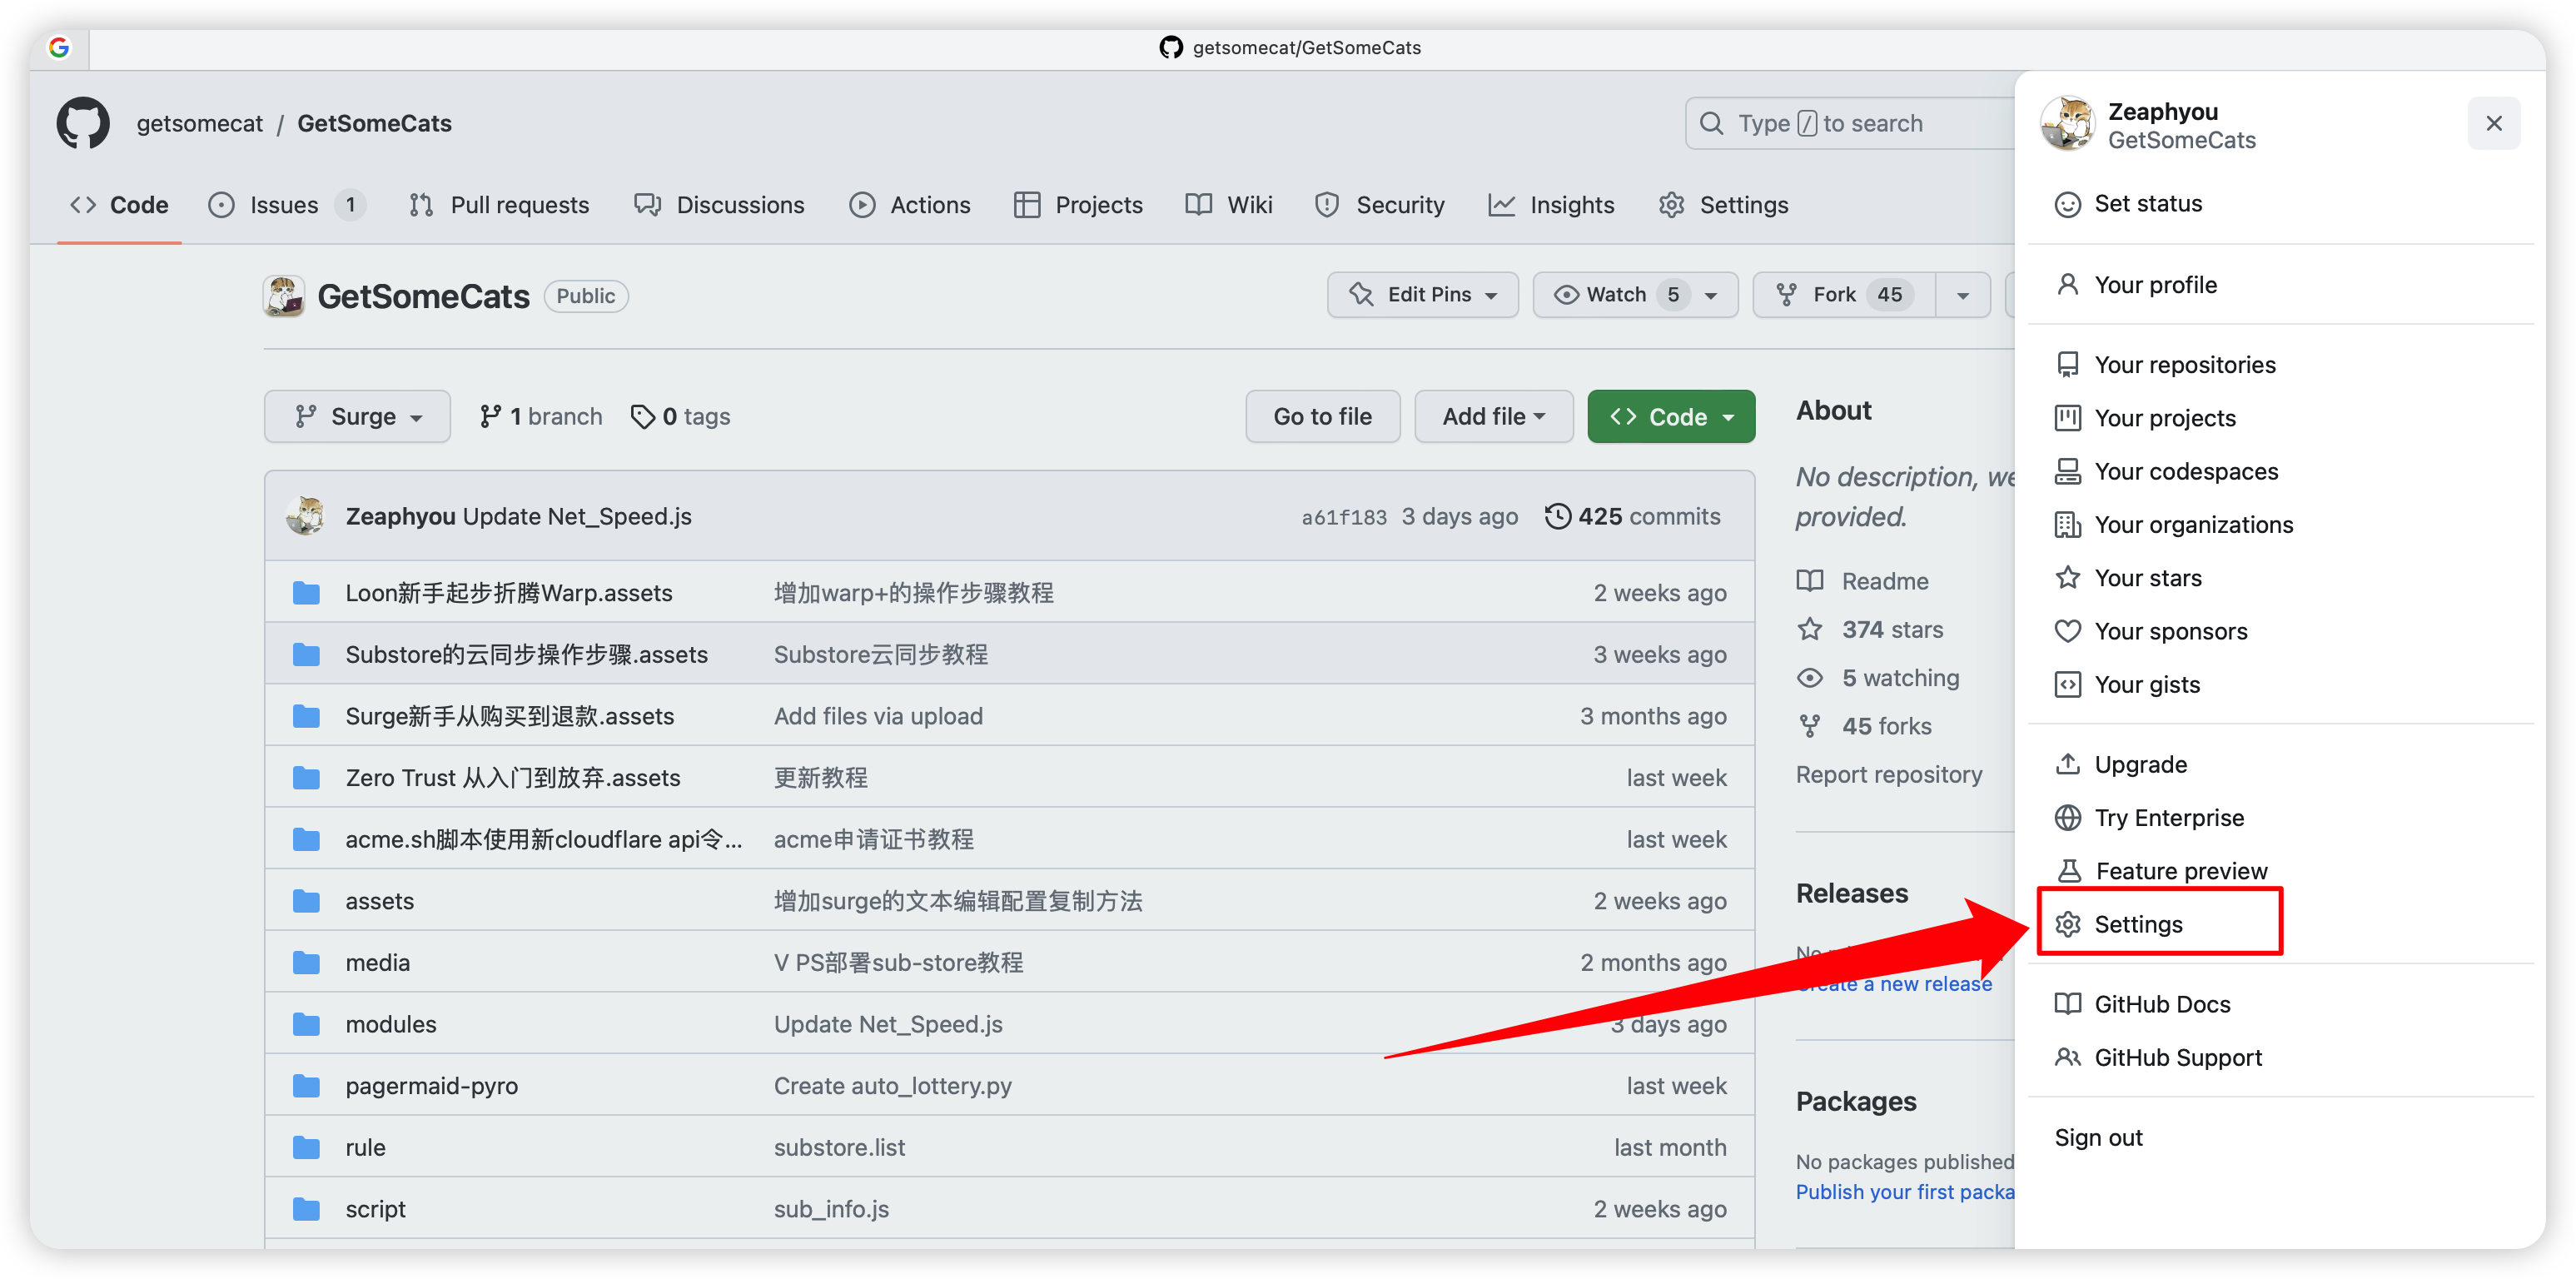This screenshot has width=2576, height=1279.
Task: Click folder icon for the modules directory
Action: 306,1024
